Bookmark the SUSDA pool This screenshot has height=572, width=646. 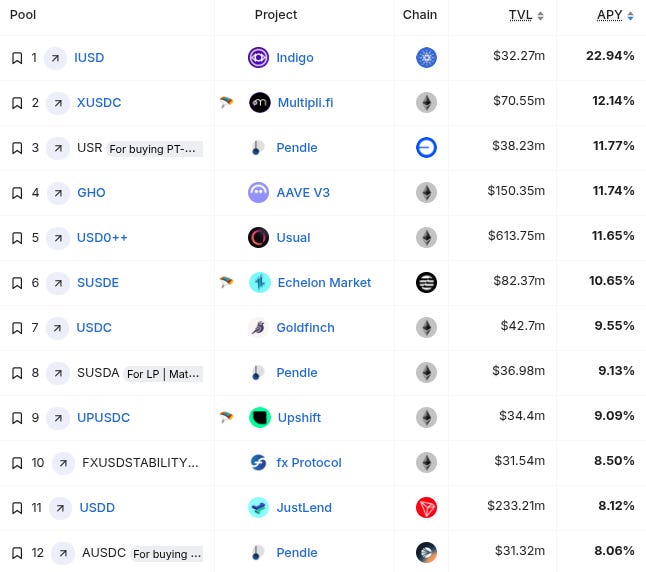coord(17,373)
